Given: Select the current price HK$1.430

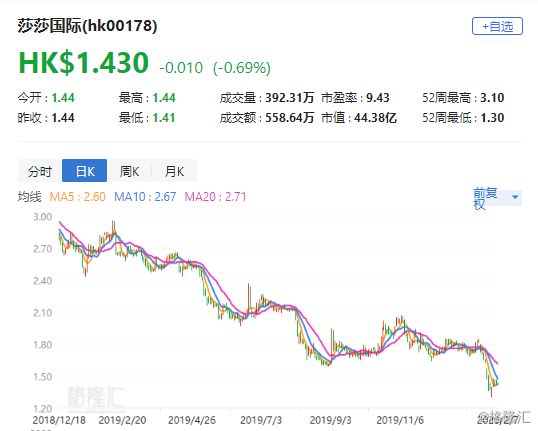Looking at the screenshot, I should click(84, 62).
